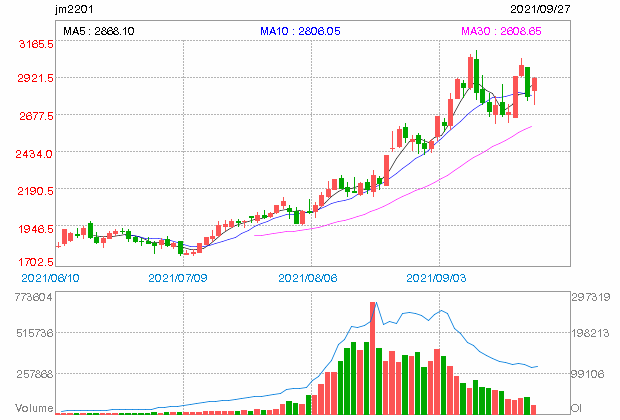Screen dimensions: 620x420
Task: Click the last red volume bar at far right
Action: click(534, 410)
